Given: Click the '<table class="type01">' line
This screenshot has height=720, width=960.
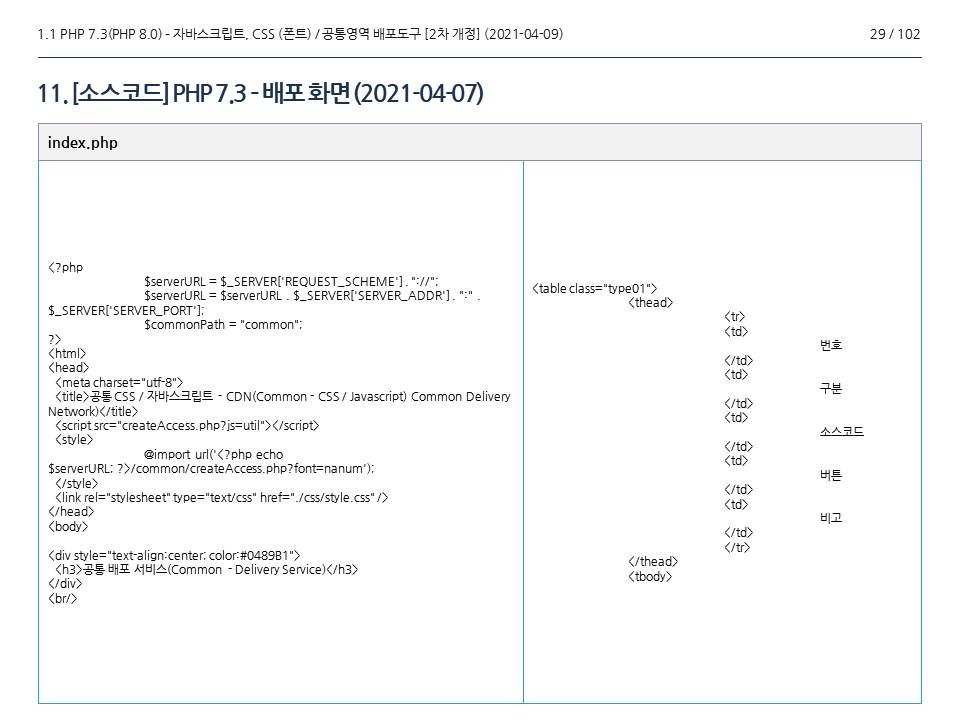Looking at the screenshot, I should pos(594,288).
